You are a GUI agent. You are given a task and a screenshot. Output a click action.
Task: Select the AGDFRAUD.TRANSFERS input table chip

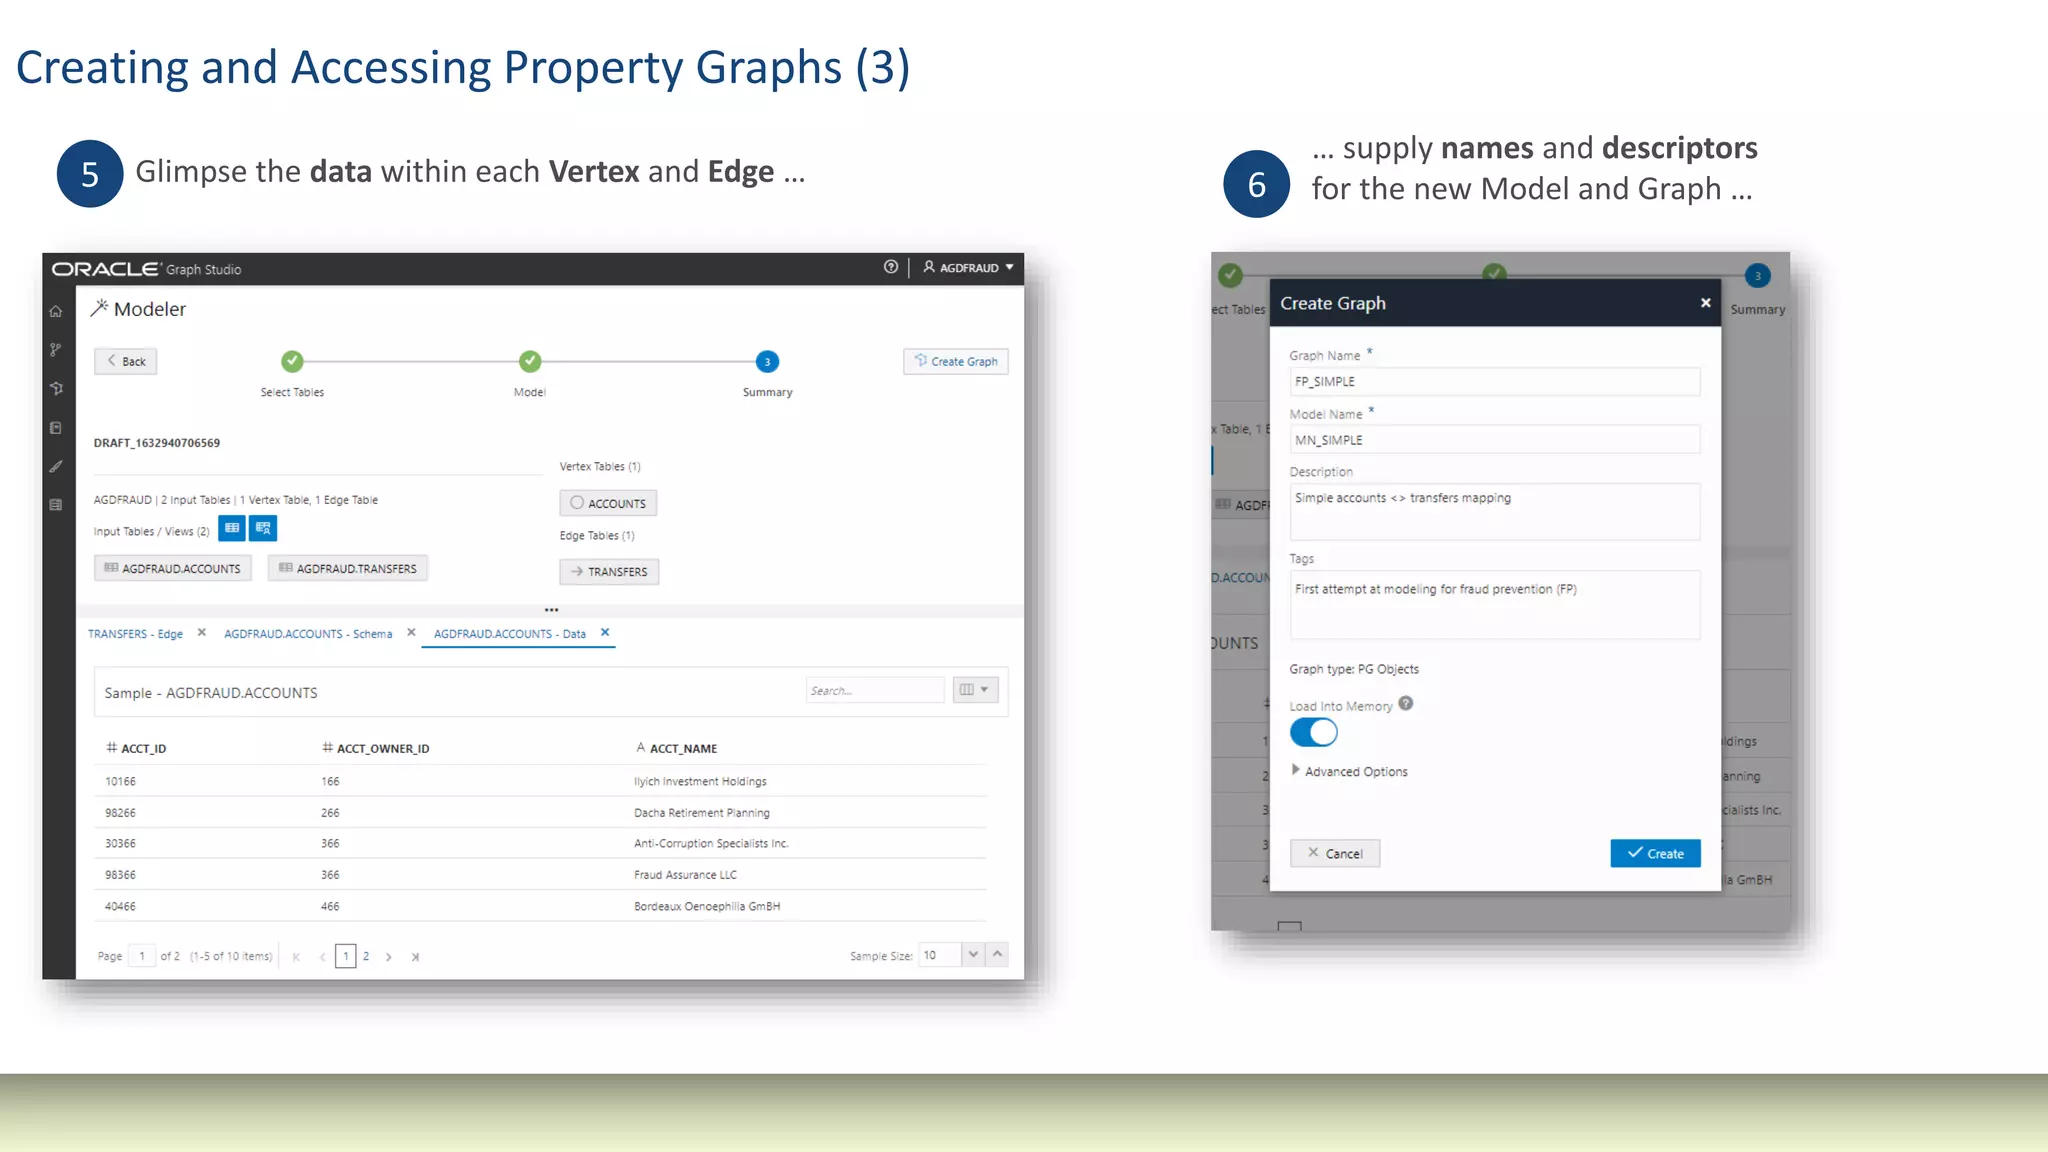[348, 568]
